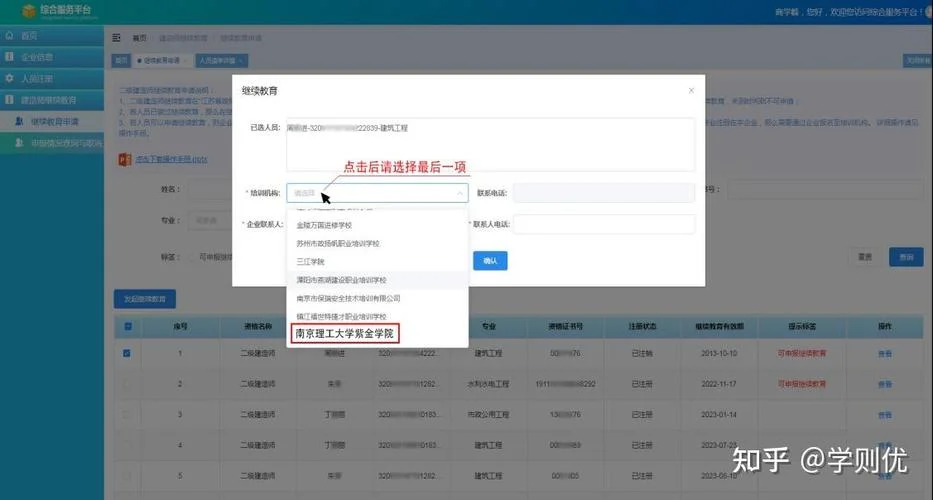Close the 人员选择详情 tab using its x
The width and height of the screenshot is (933, 500).
tap(242, 61)
